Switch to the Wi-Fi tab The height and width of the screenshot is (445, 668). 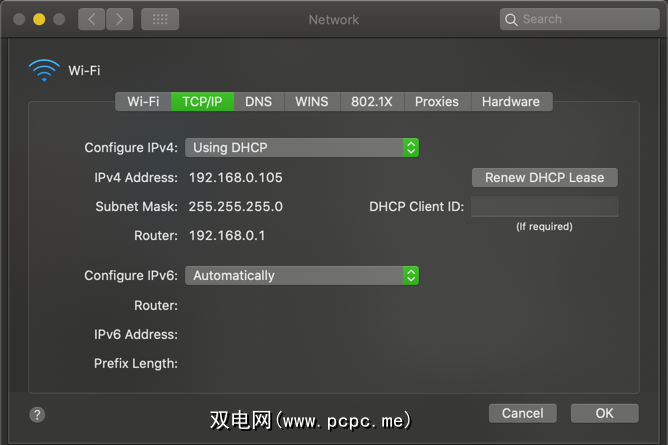(143, 101)
